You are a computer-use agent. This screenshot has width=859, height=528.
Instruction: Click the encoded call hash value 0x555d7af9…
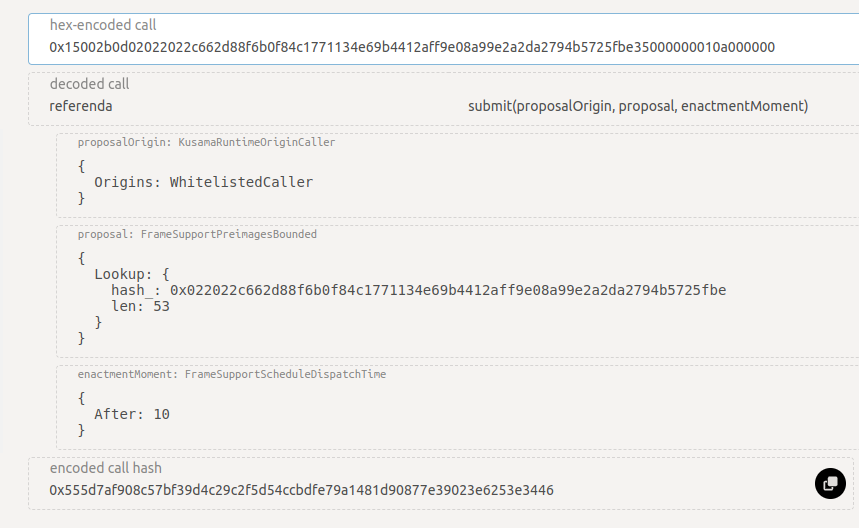tap(301, 490)
